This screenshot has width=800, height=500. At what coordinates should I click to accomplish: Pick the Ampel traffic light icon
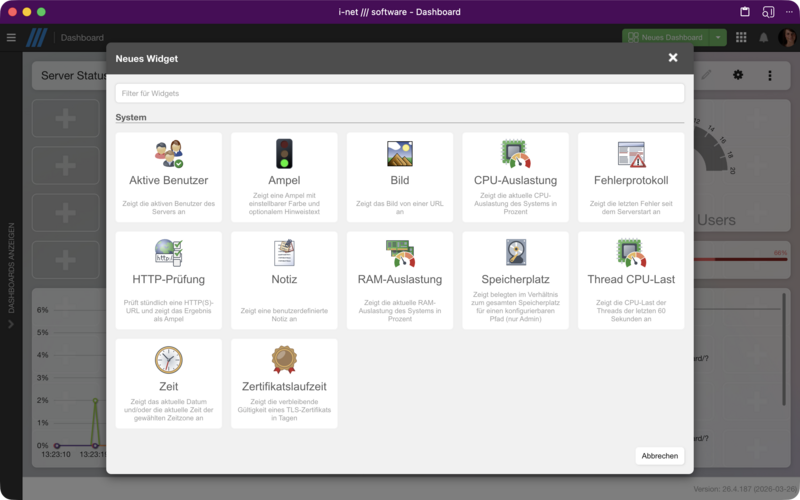click(x=284, y=154)
